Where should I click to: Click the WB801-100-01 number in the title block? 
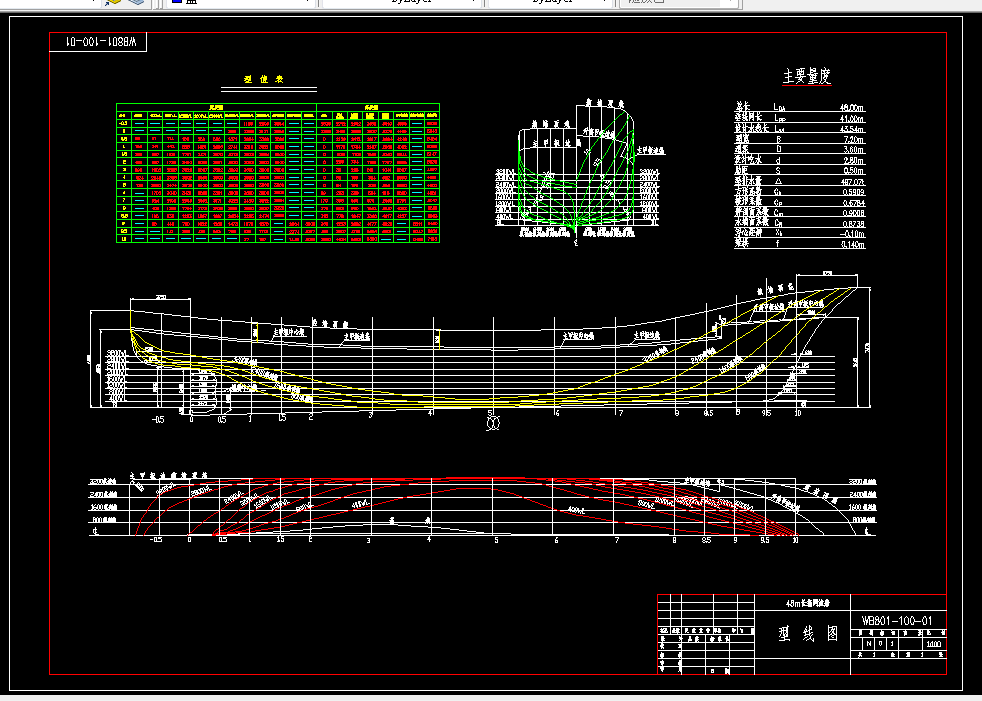click(897, 621)
